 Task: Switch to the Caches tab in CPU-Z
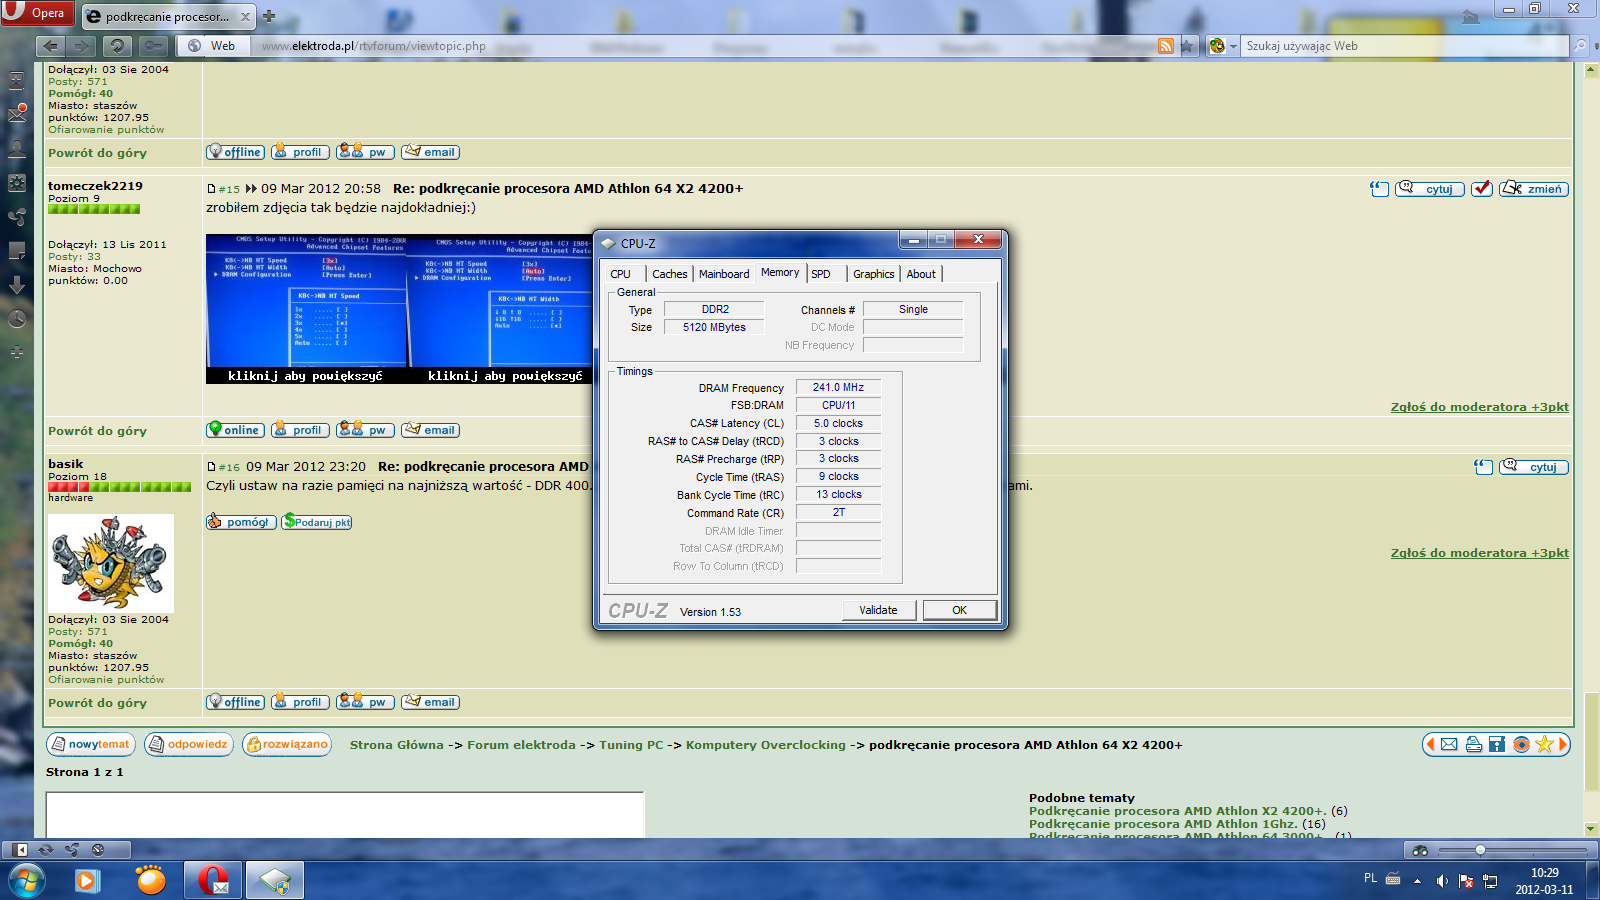(669, 274)
